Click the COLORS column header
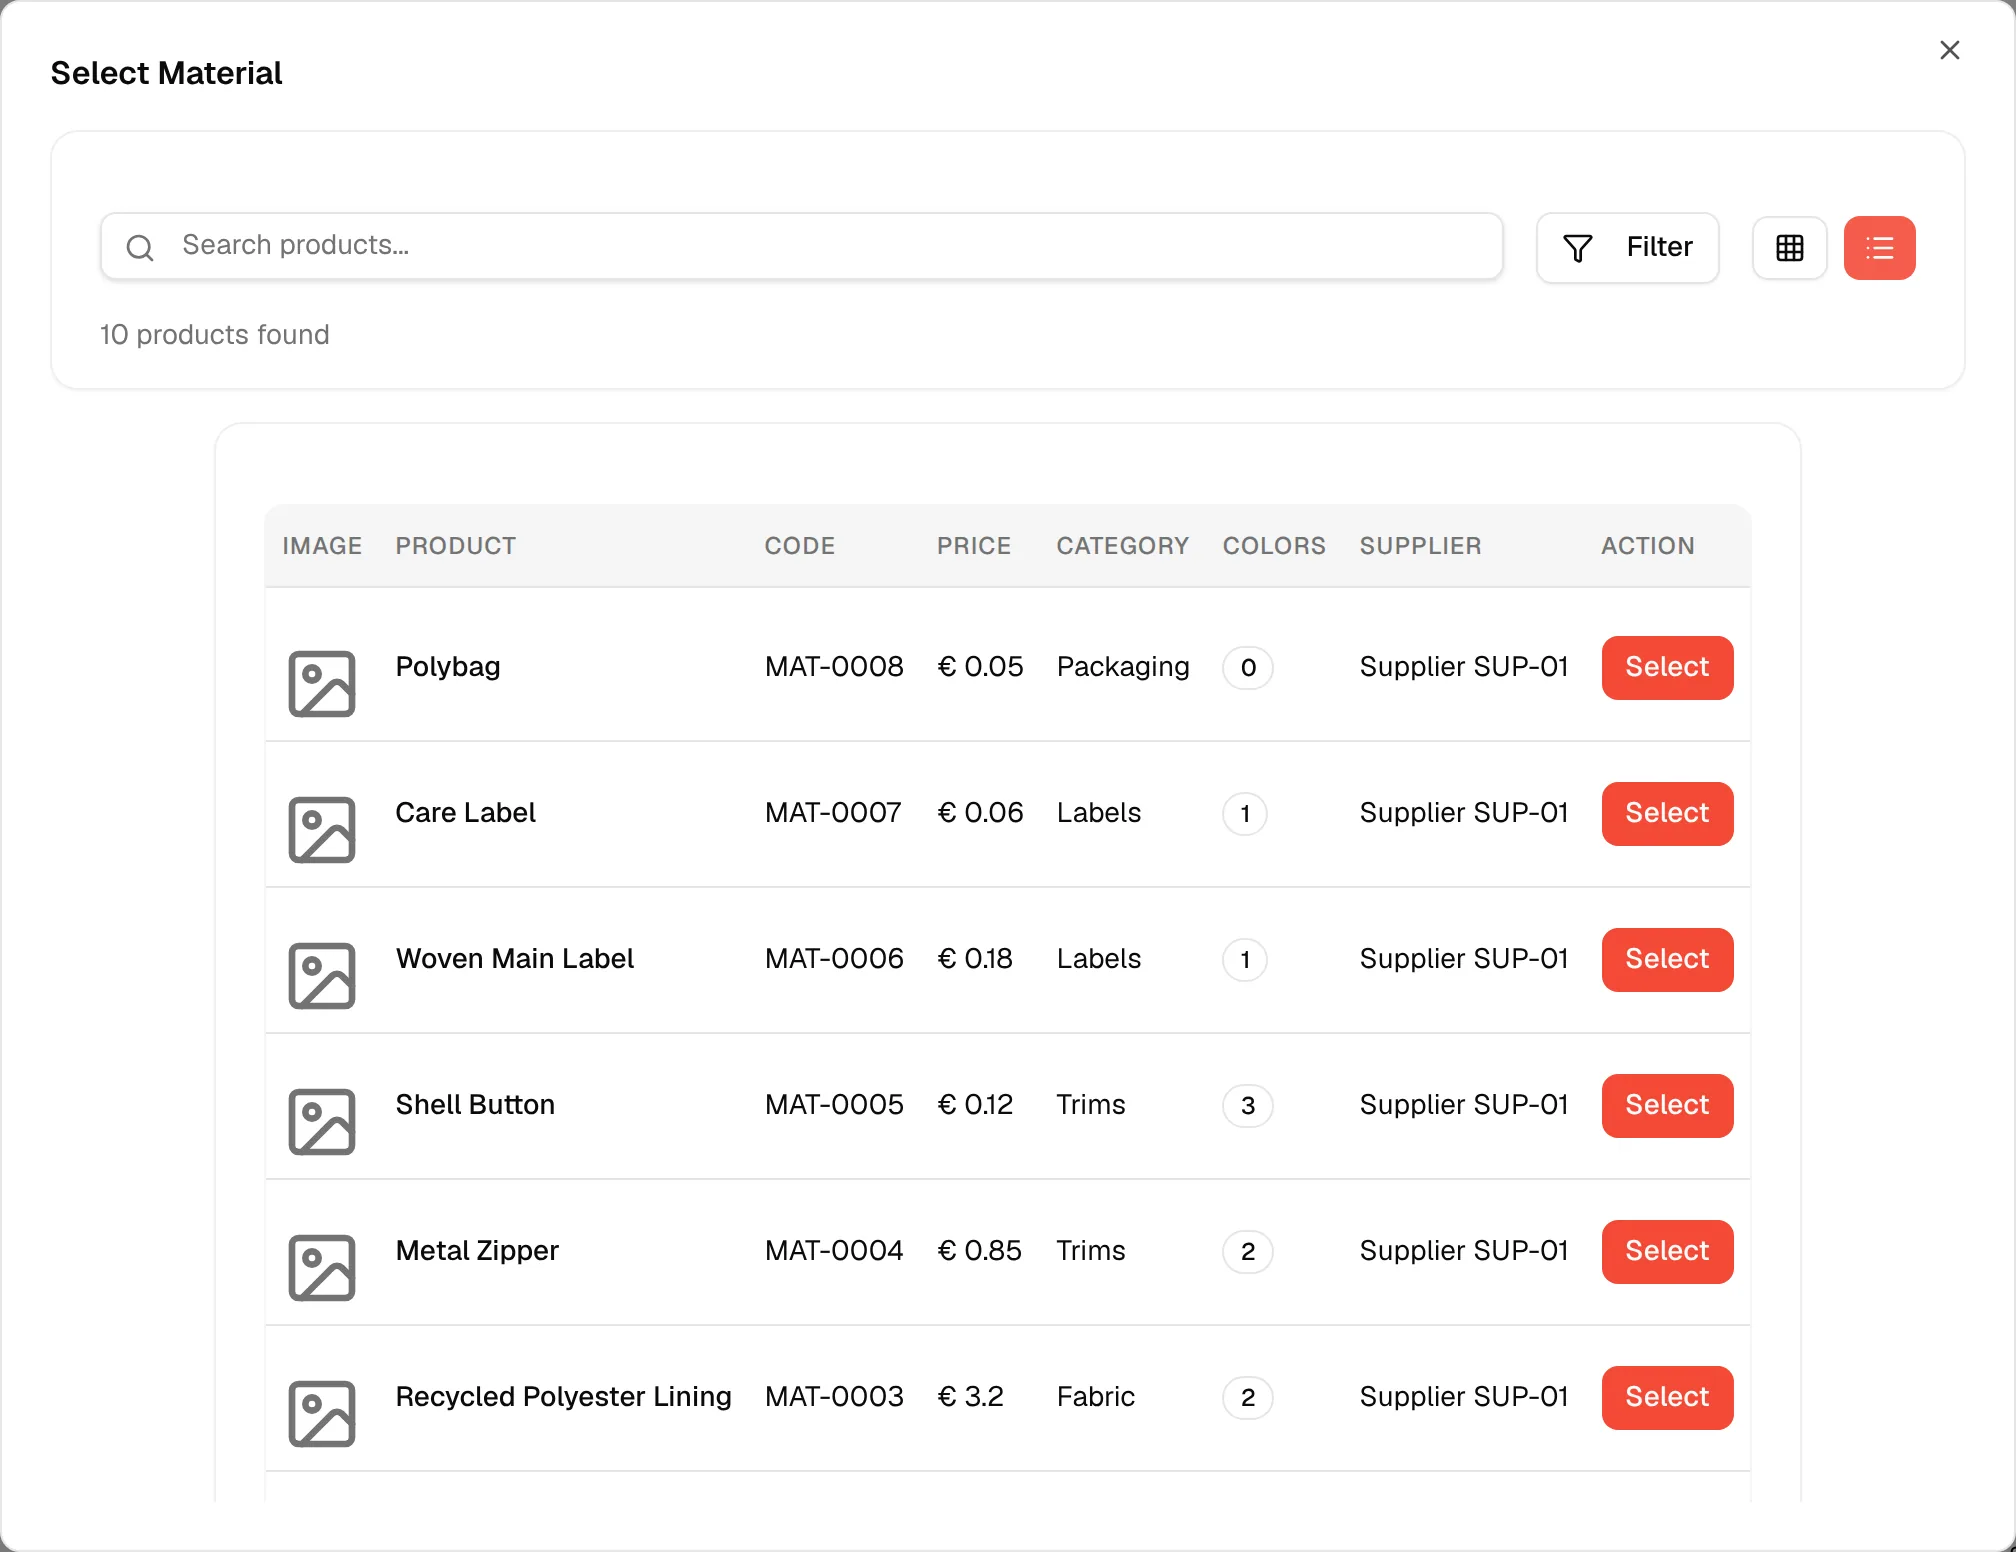 pyautogui.click(x=1274, y=546)
